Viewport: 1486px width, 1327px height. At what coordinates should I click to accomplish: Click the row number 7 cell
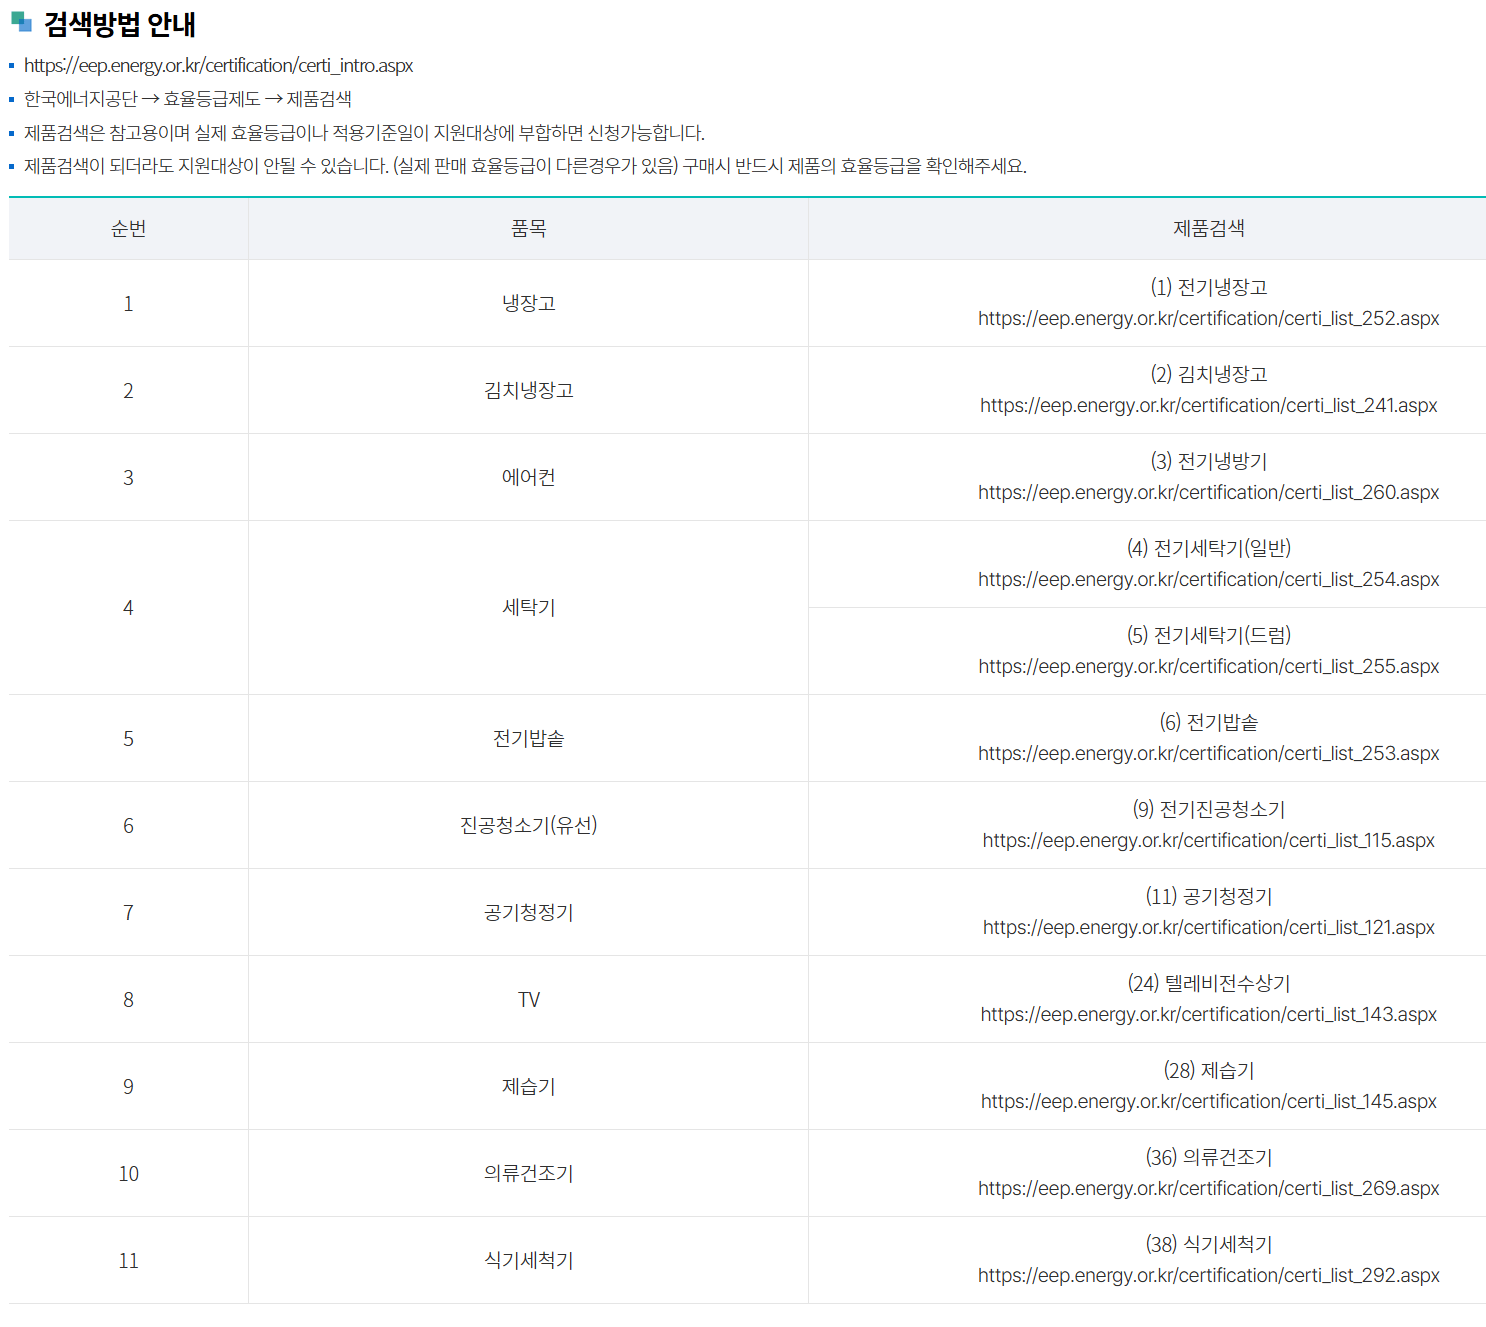(x=128, y=912)
